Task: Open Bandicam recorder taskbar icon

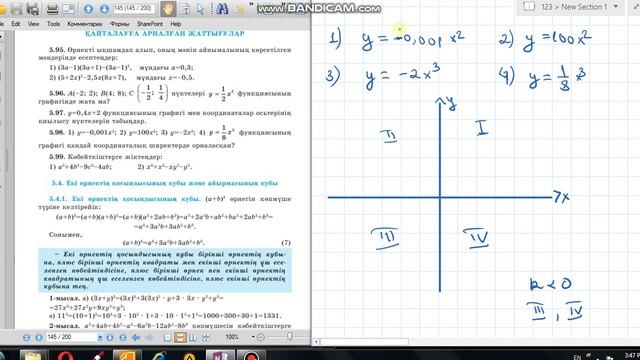Action: (x=250, y=355)
